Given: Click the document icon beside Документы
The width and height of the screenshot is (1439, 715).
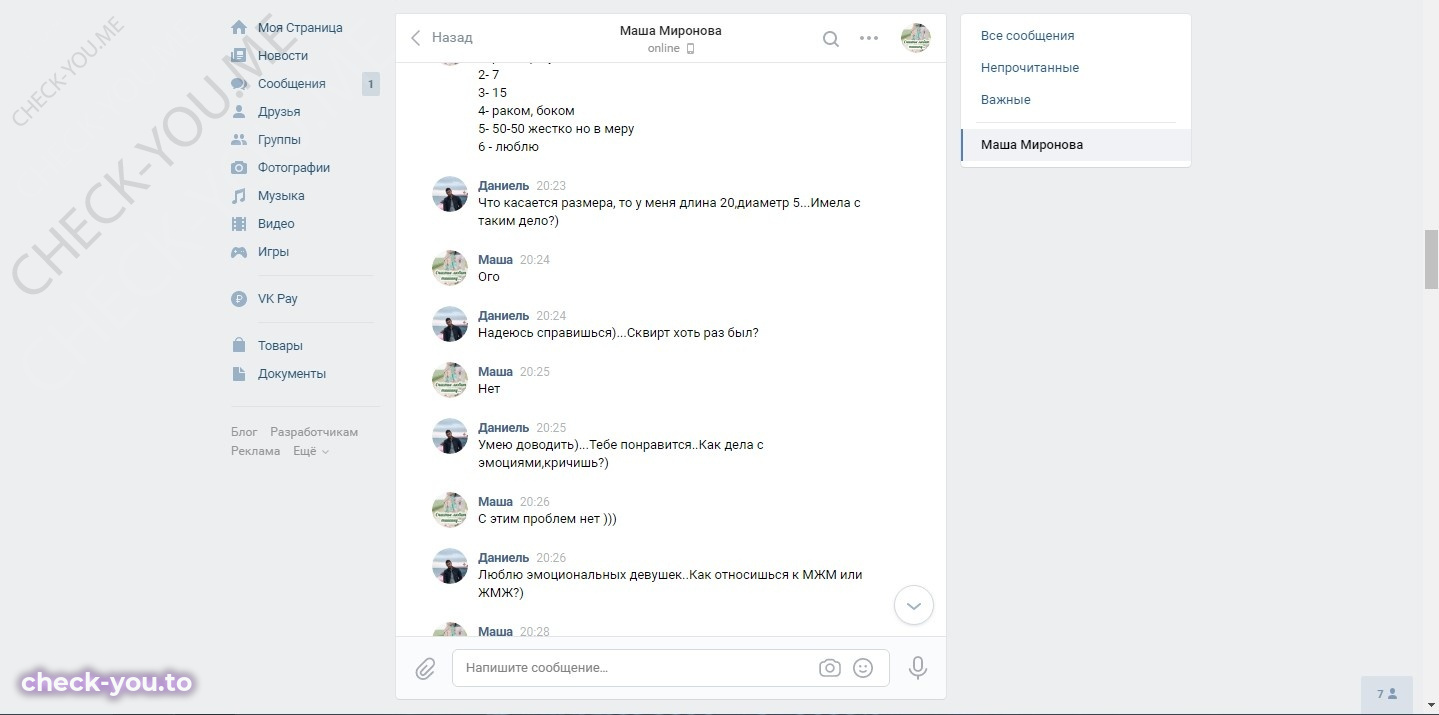Looking at the screenshot, I should [239, 374].
